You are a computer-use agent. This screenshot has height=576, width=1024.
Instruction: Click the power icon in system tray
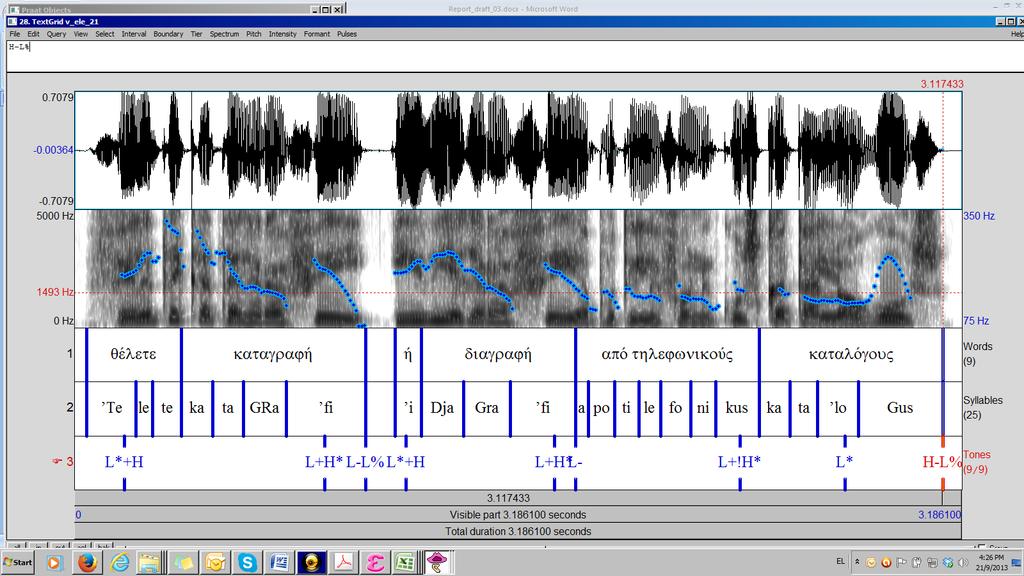click(x=917, y=562)
